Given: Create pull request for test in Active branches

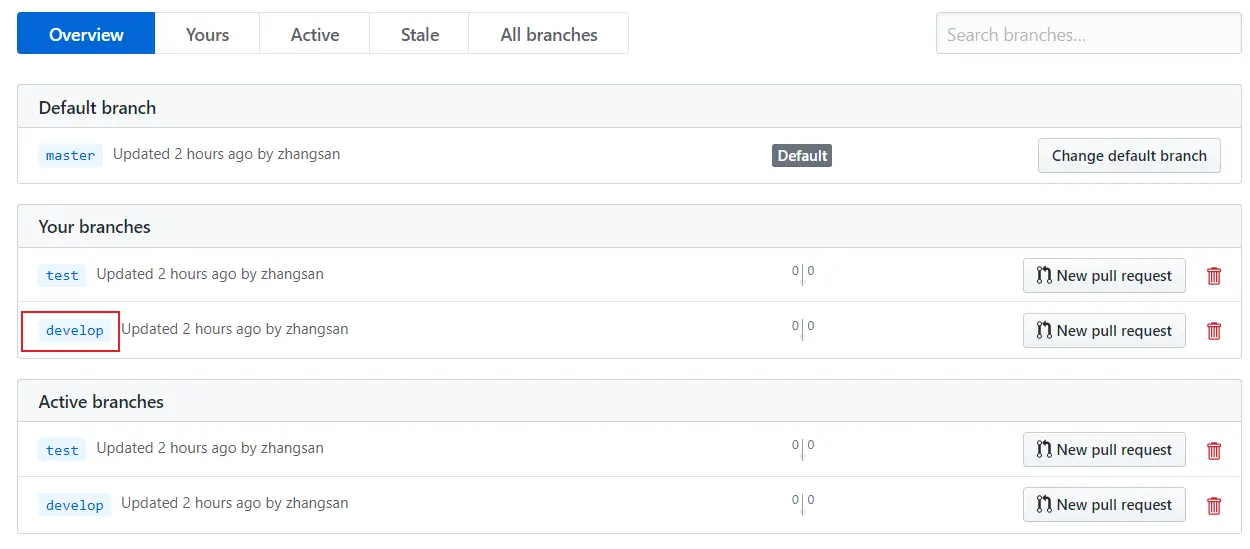Looking at the screenshot, I should (x=1104, y=450).
